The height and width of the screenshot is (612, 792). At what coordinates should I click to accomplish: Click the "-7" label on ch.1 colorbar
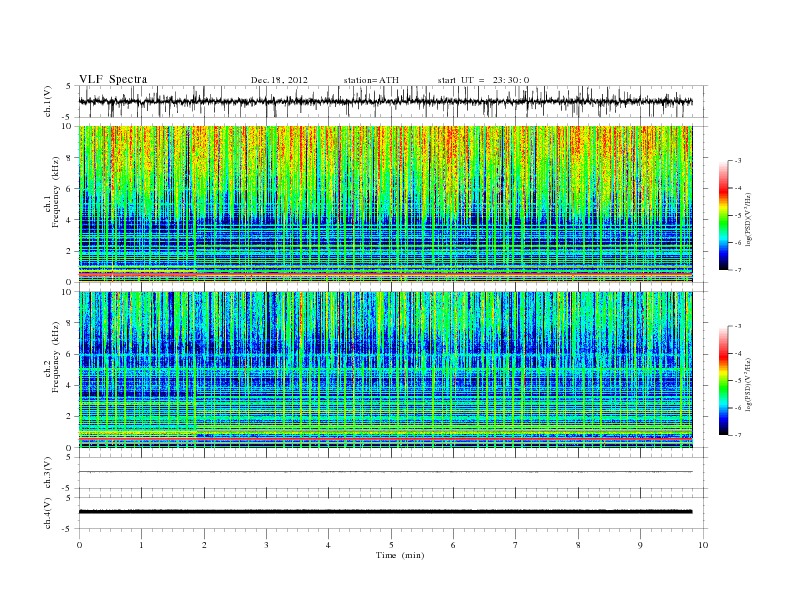pos(737,270)
